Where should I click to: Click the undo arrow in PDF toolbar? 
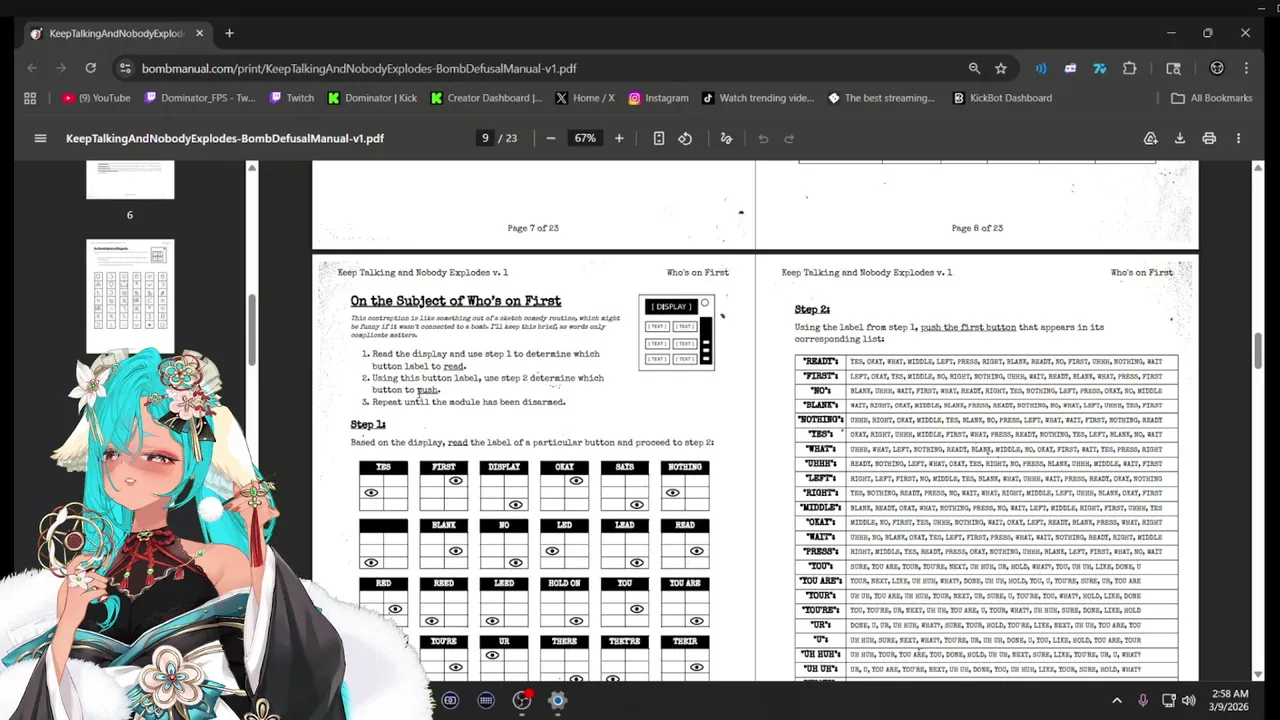(763, 138)
